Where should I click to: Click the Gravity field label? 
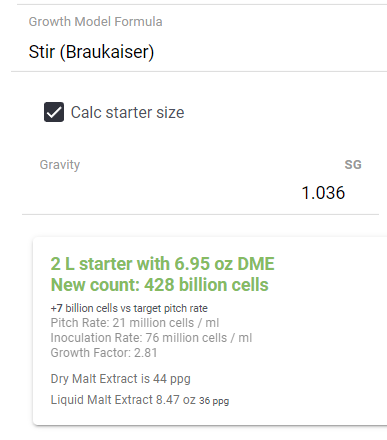pos(60,165)
